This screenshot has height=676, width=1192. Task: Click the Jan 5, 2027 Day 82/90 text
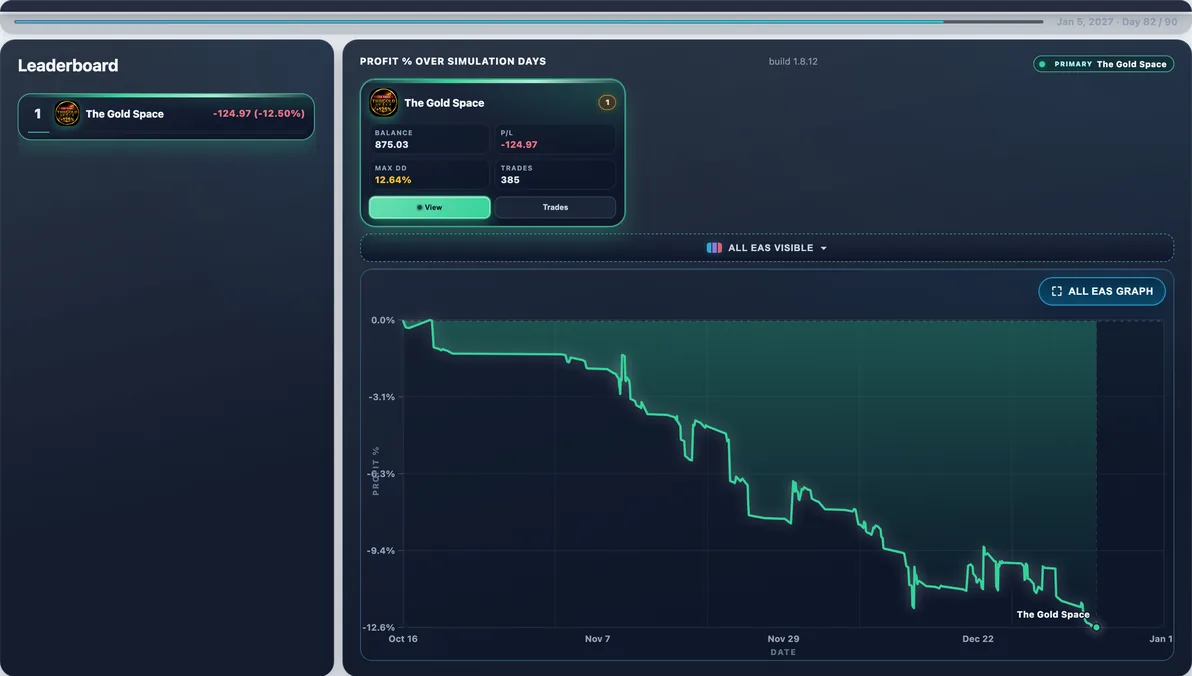(1116, 22)
